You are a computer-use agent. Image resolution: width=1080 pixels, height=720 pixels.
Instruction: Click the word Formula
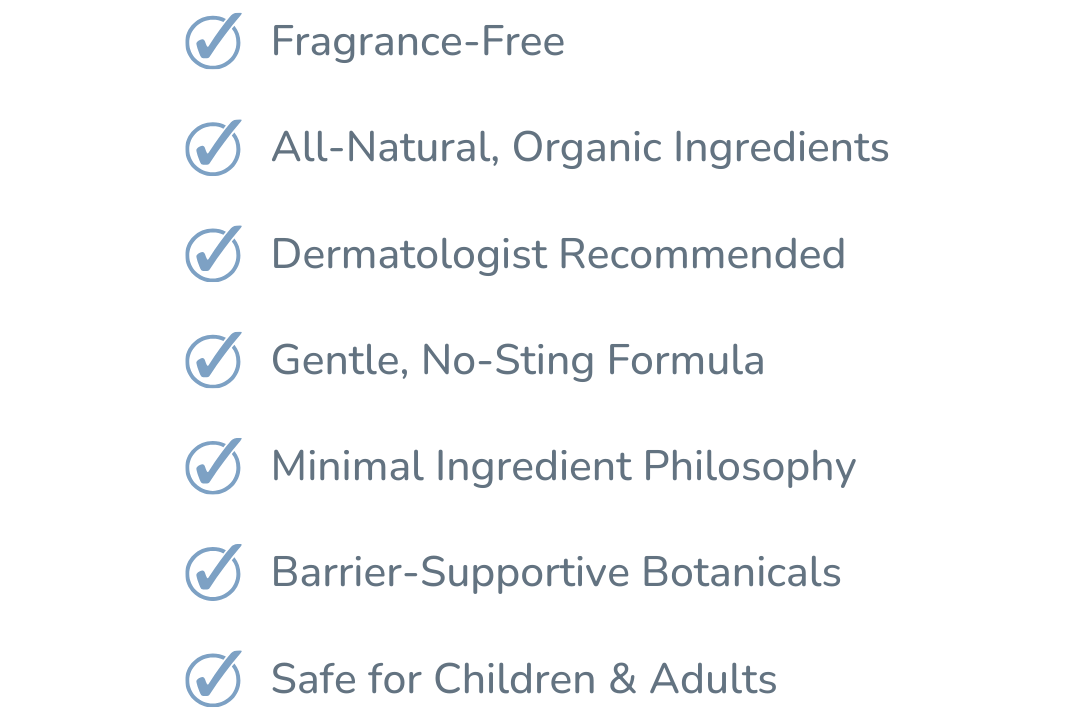pyautogui.click(x=686, y=360)
